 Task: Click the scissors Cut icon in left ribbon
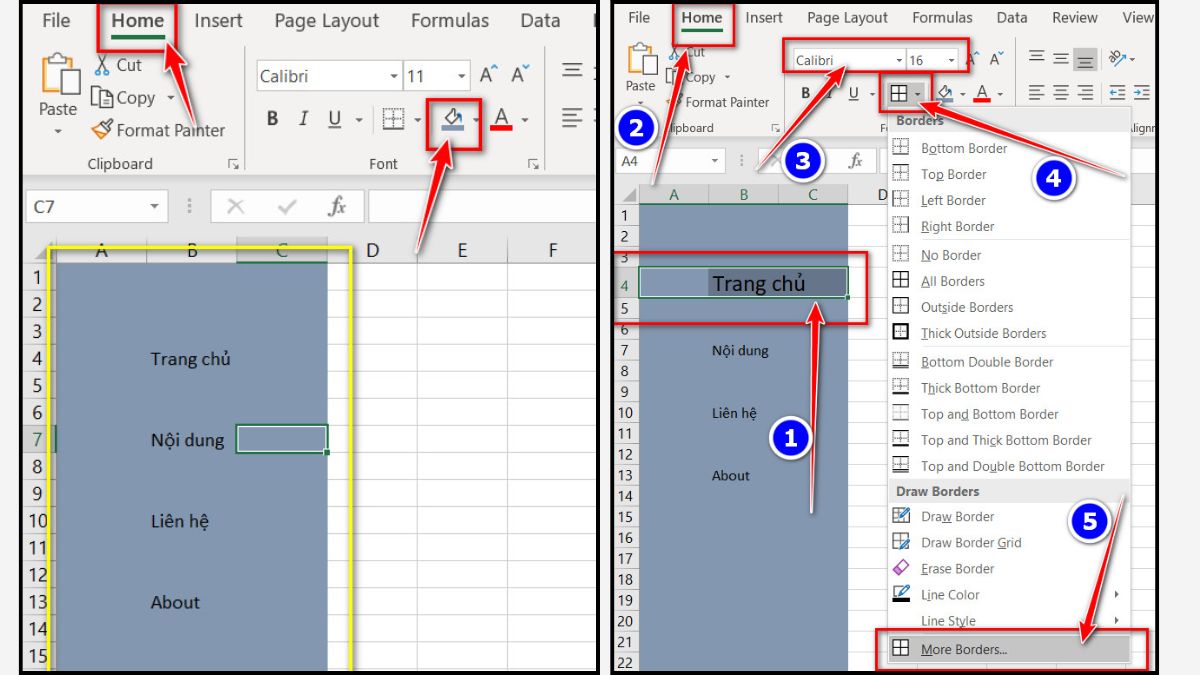point(103,65)
